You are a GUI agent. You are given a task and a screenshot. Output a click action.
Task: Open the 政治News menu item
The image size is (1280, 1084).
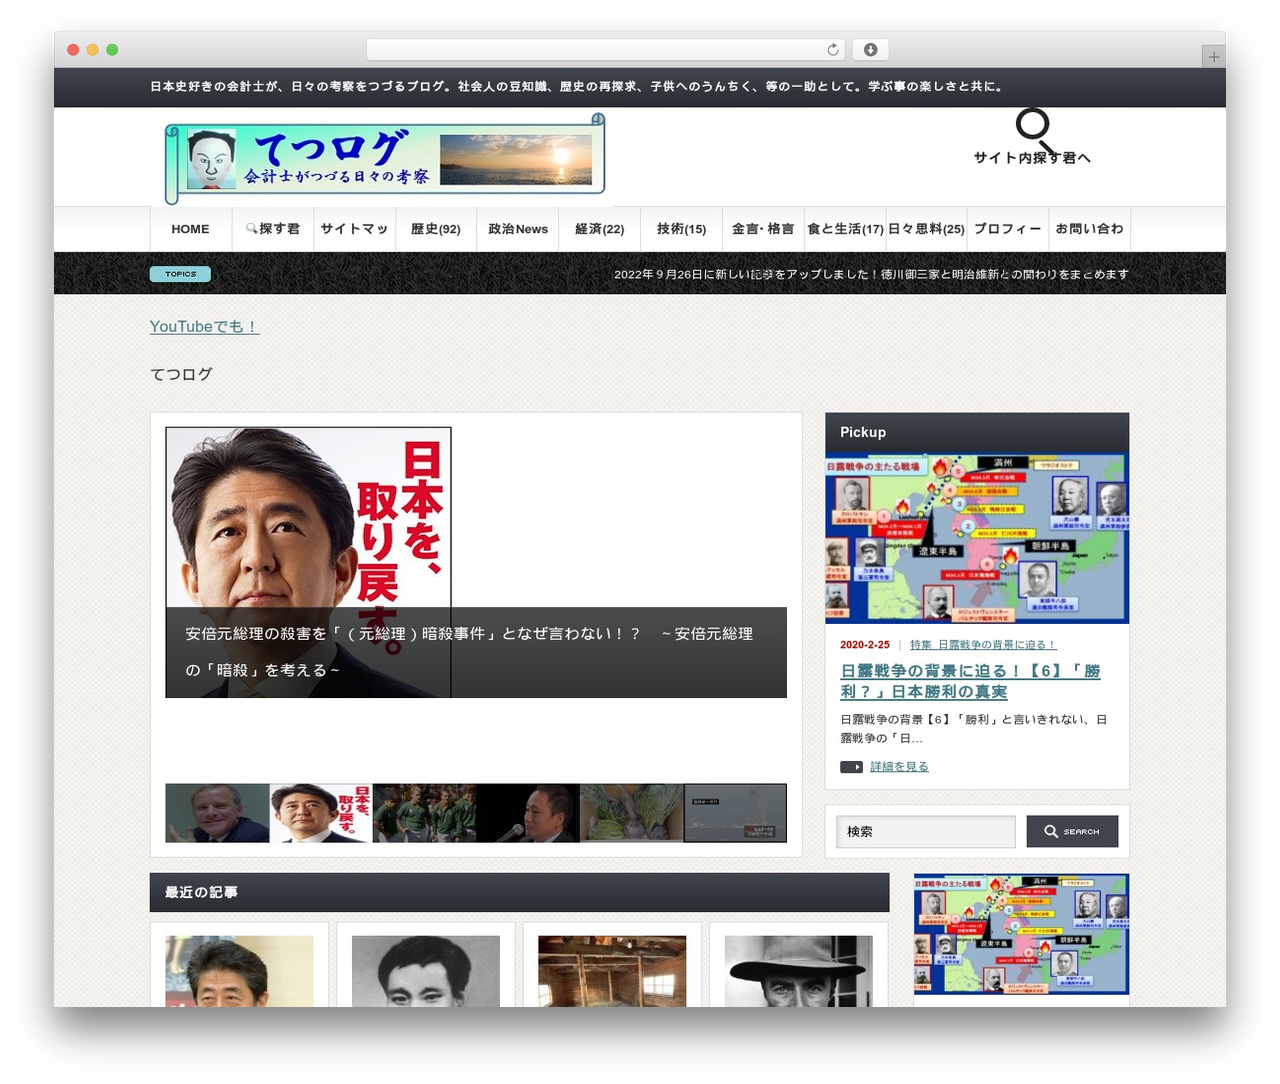pos(518,229)
